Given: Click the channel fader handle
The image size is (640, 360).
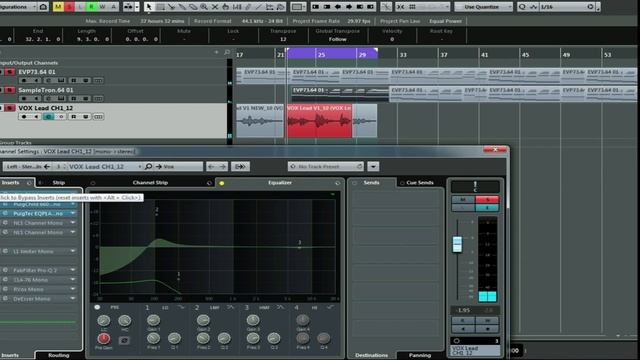Looking at the screenshot, I should click(x=457, y=244).
